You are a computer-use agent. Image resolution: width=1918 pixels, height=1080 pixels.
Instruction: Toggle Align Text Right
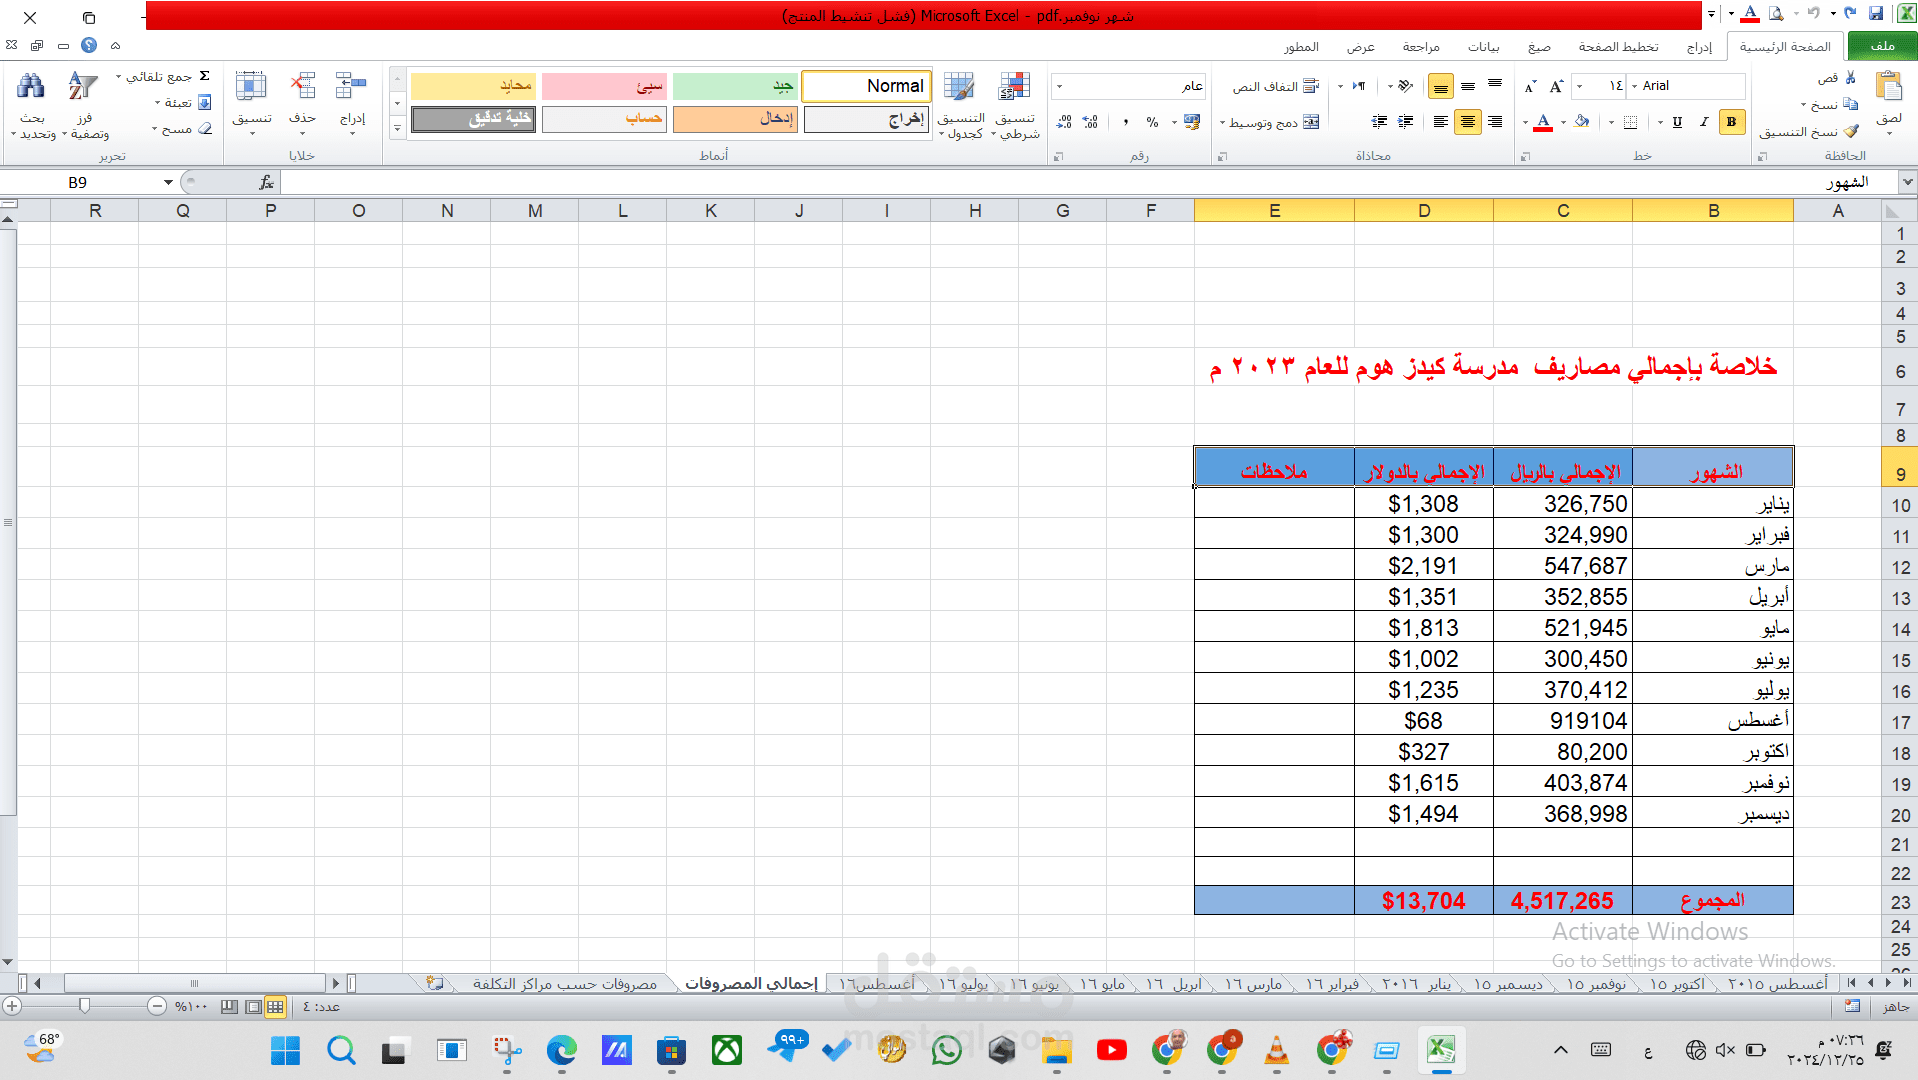(1494, 122)
